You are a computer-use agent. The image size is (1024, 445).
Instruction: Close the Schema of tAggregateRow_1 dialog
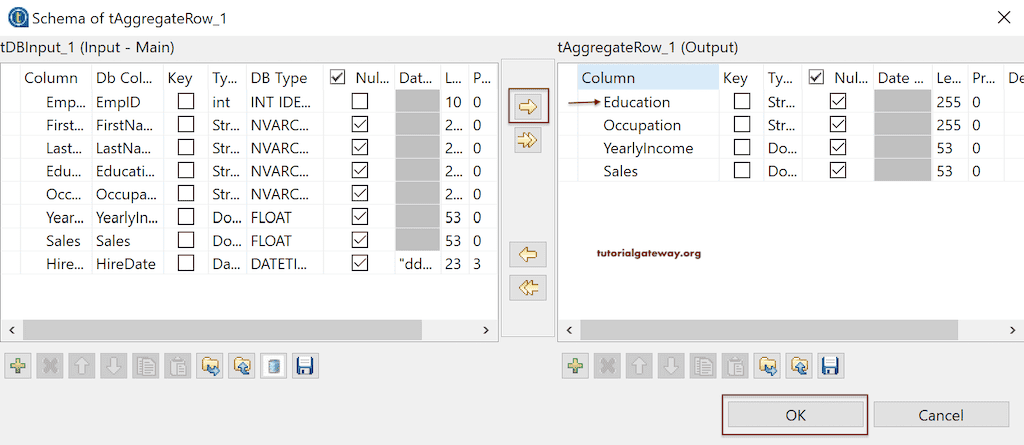tap(1004, 18)
